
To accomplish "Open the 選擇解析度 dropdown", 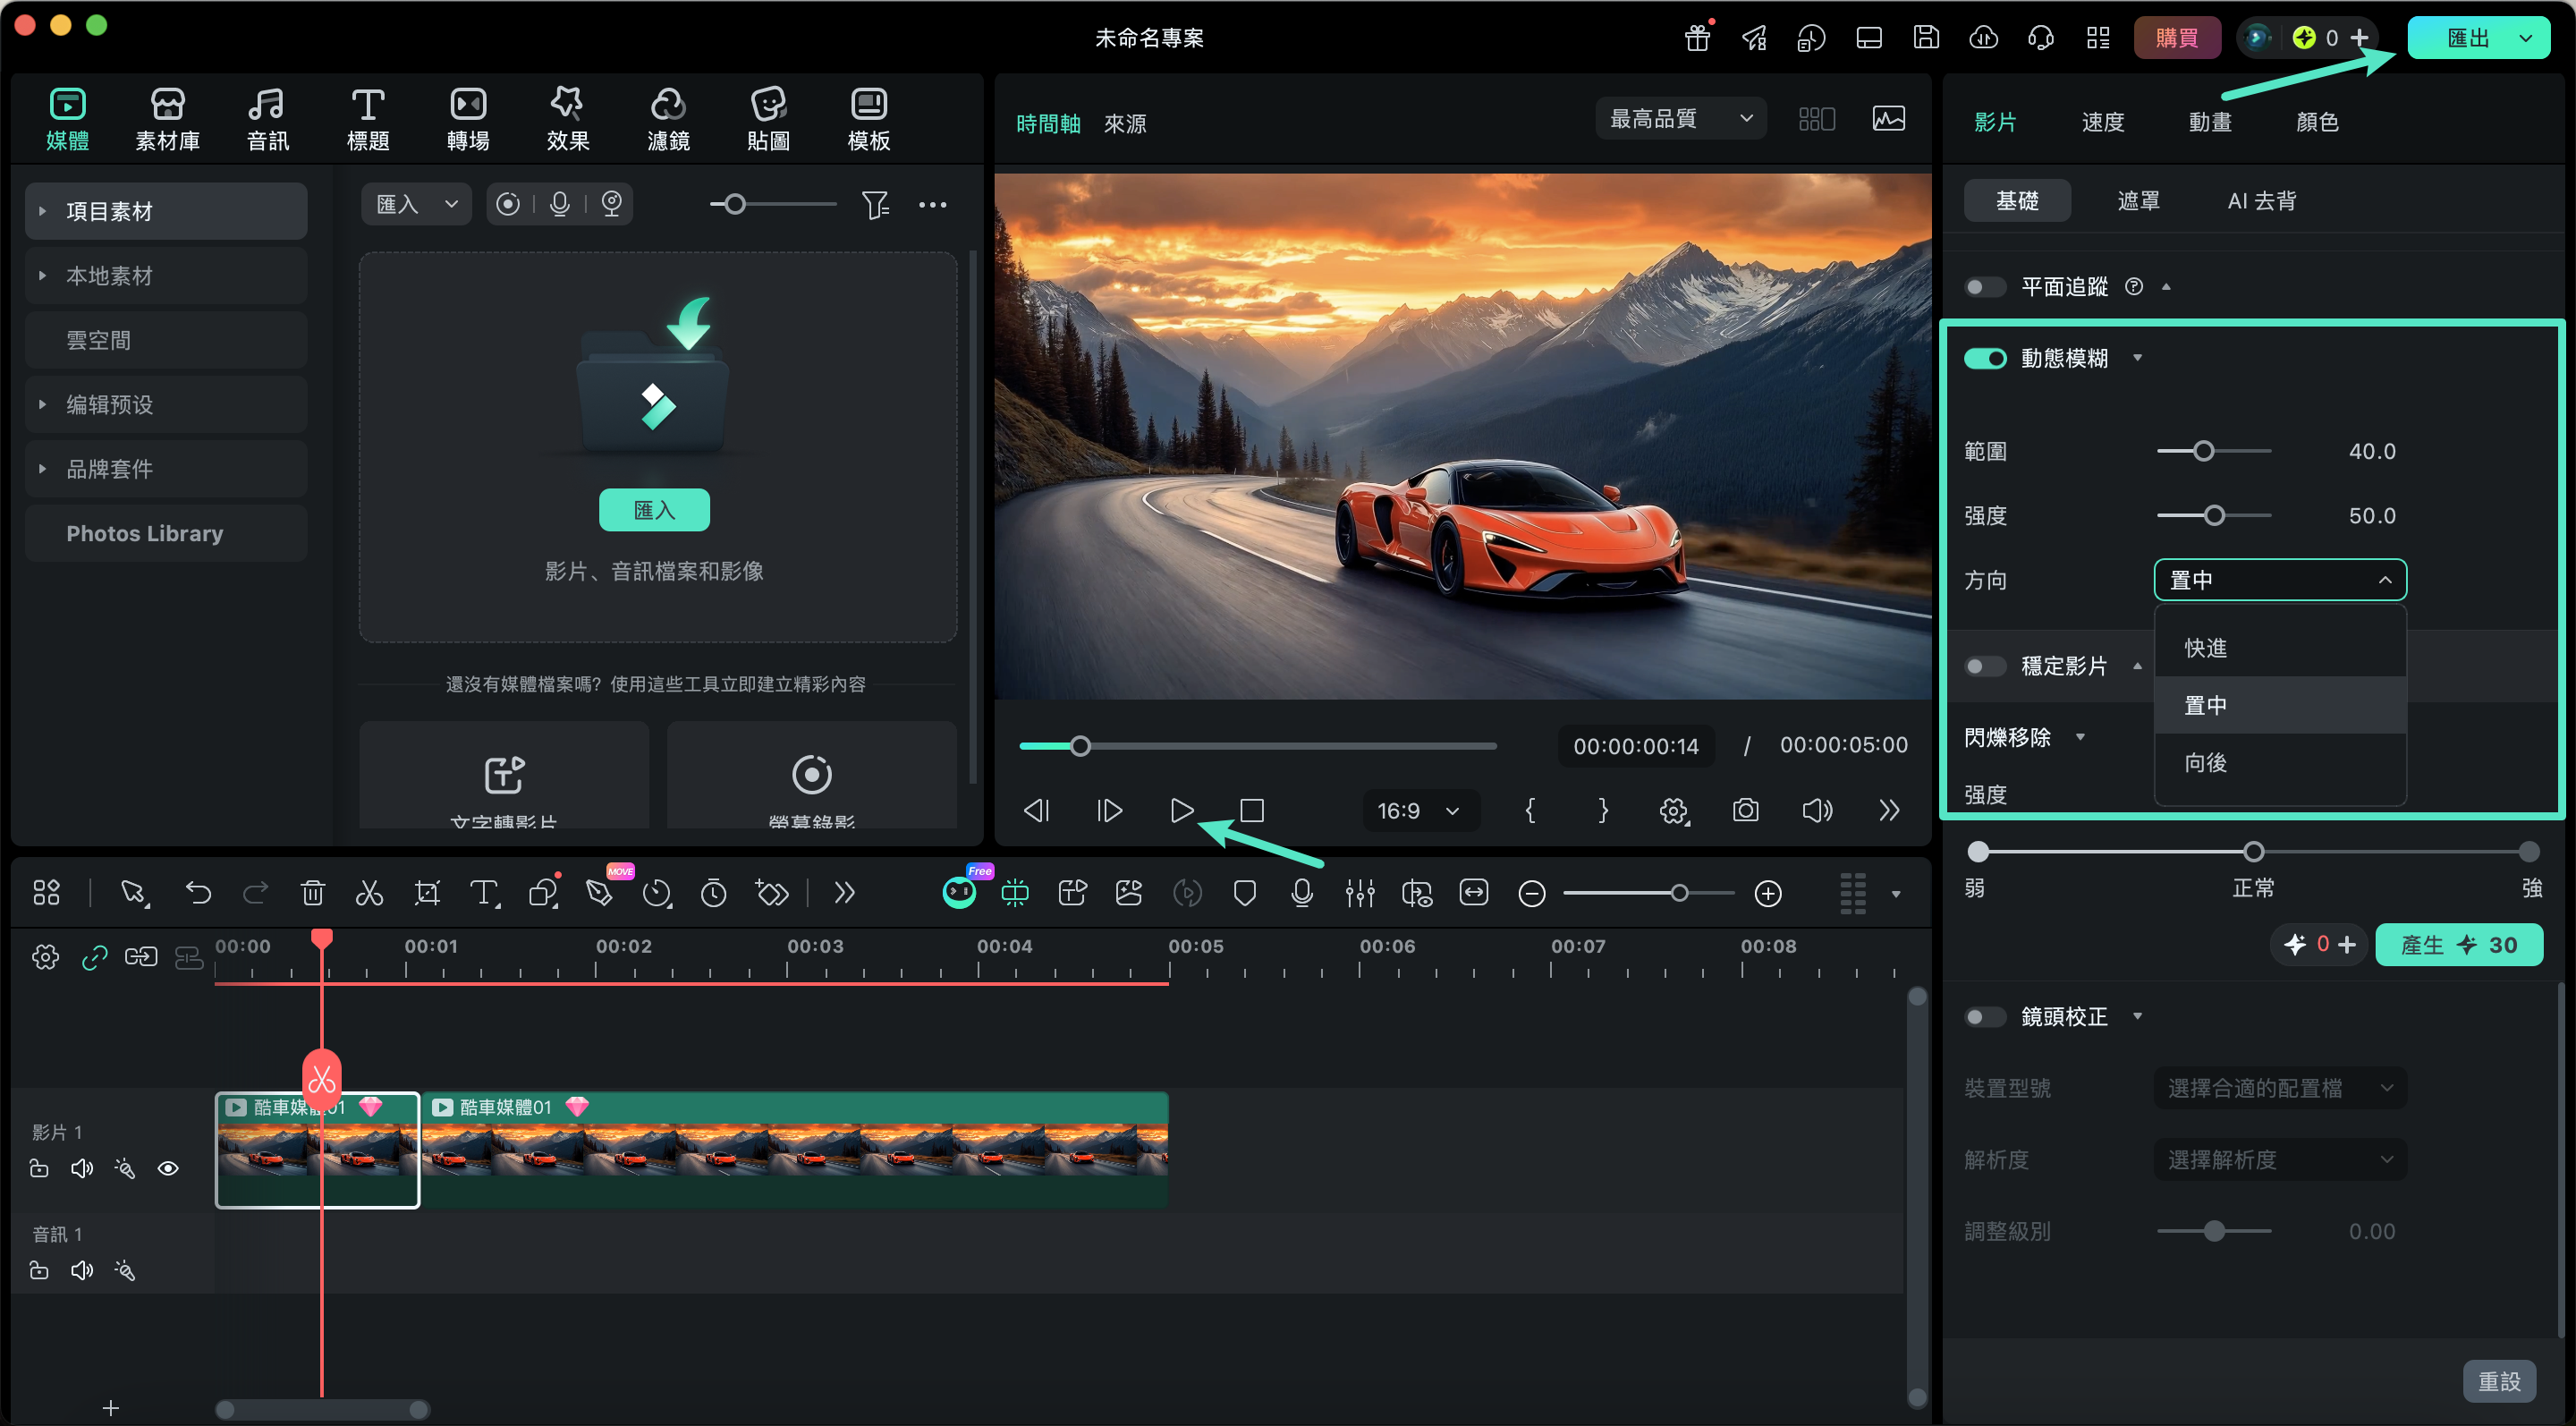I will pyautogui.click(x=2279, y=1160).
